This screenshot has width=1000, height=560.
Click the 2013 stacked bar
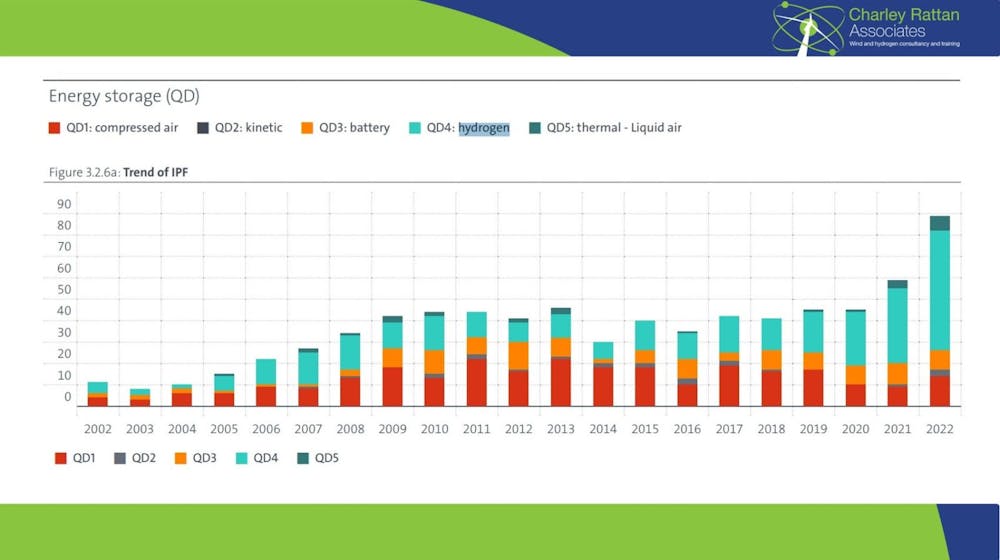(x=561, y=357)
